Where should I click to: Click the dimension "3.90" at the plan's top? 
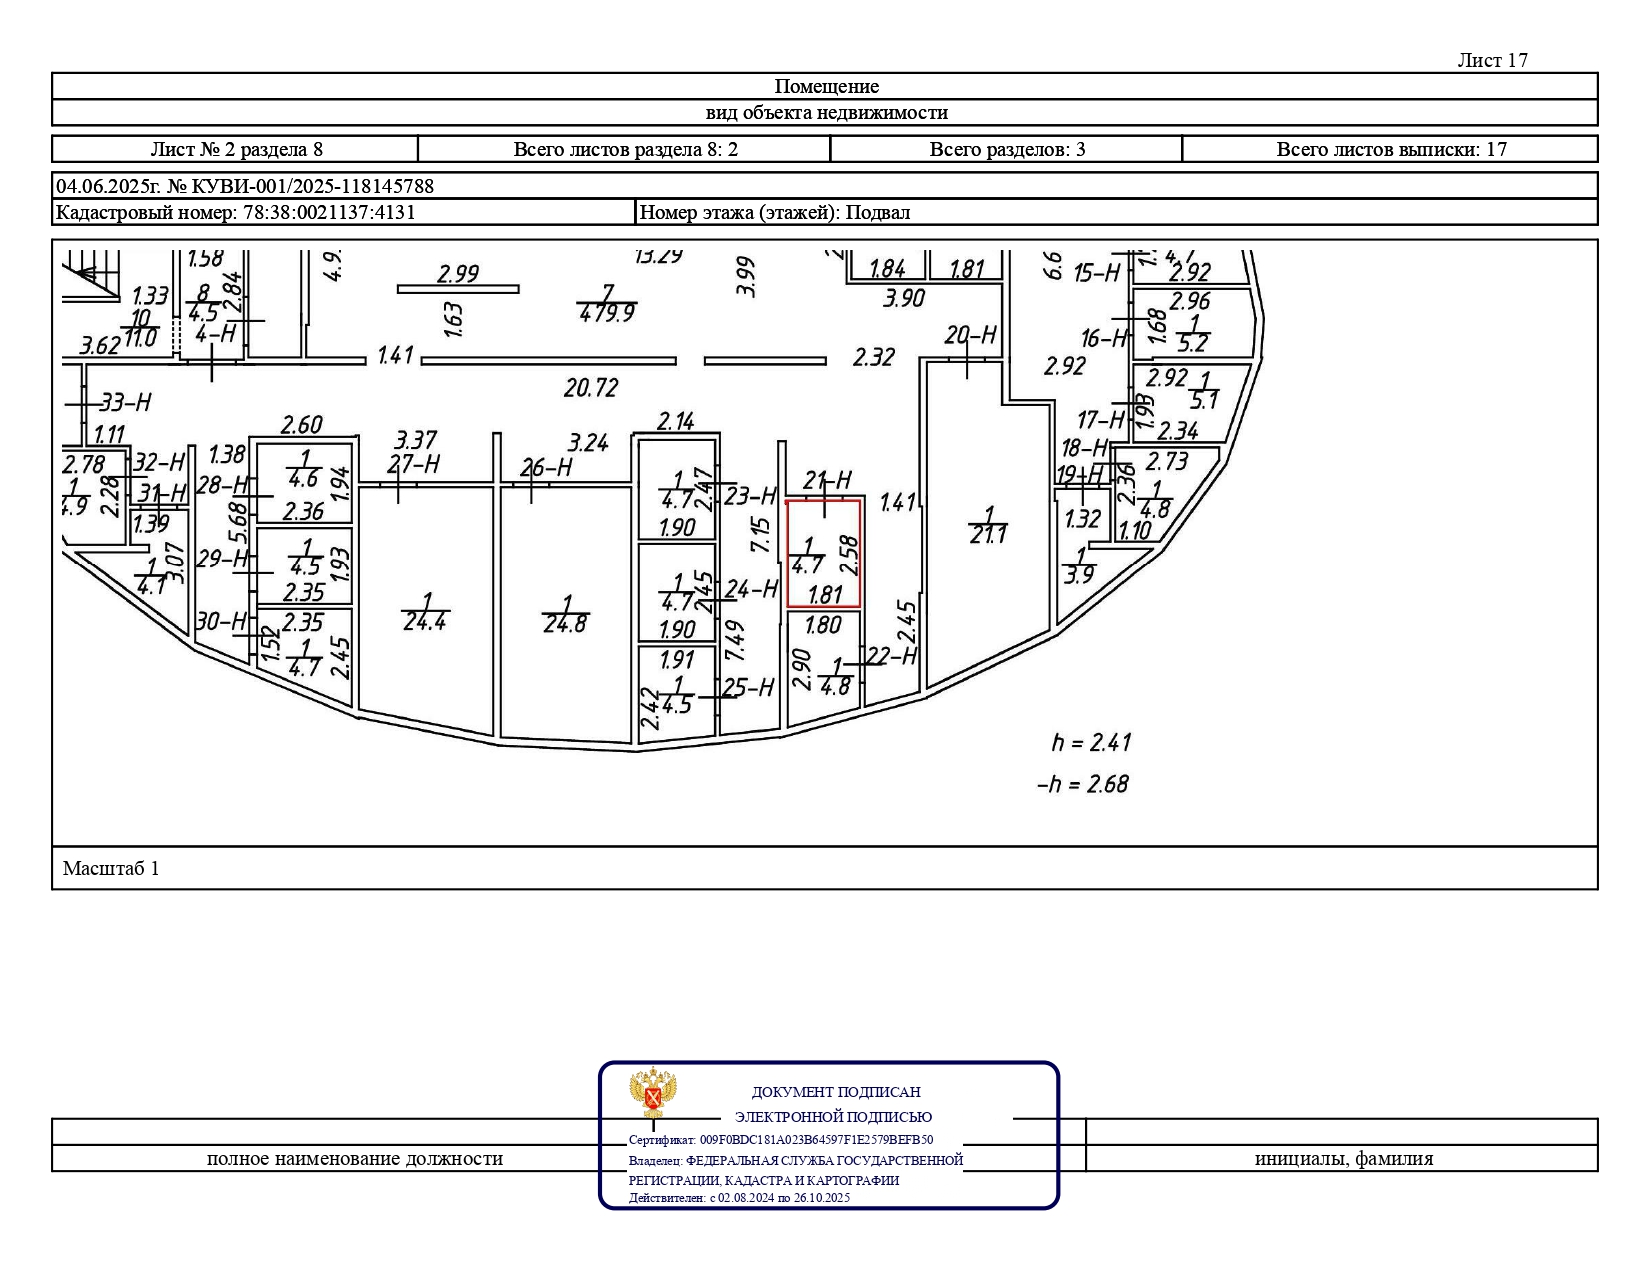pos(904,297)
